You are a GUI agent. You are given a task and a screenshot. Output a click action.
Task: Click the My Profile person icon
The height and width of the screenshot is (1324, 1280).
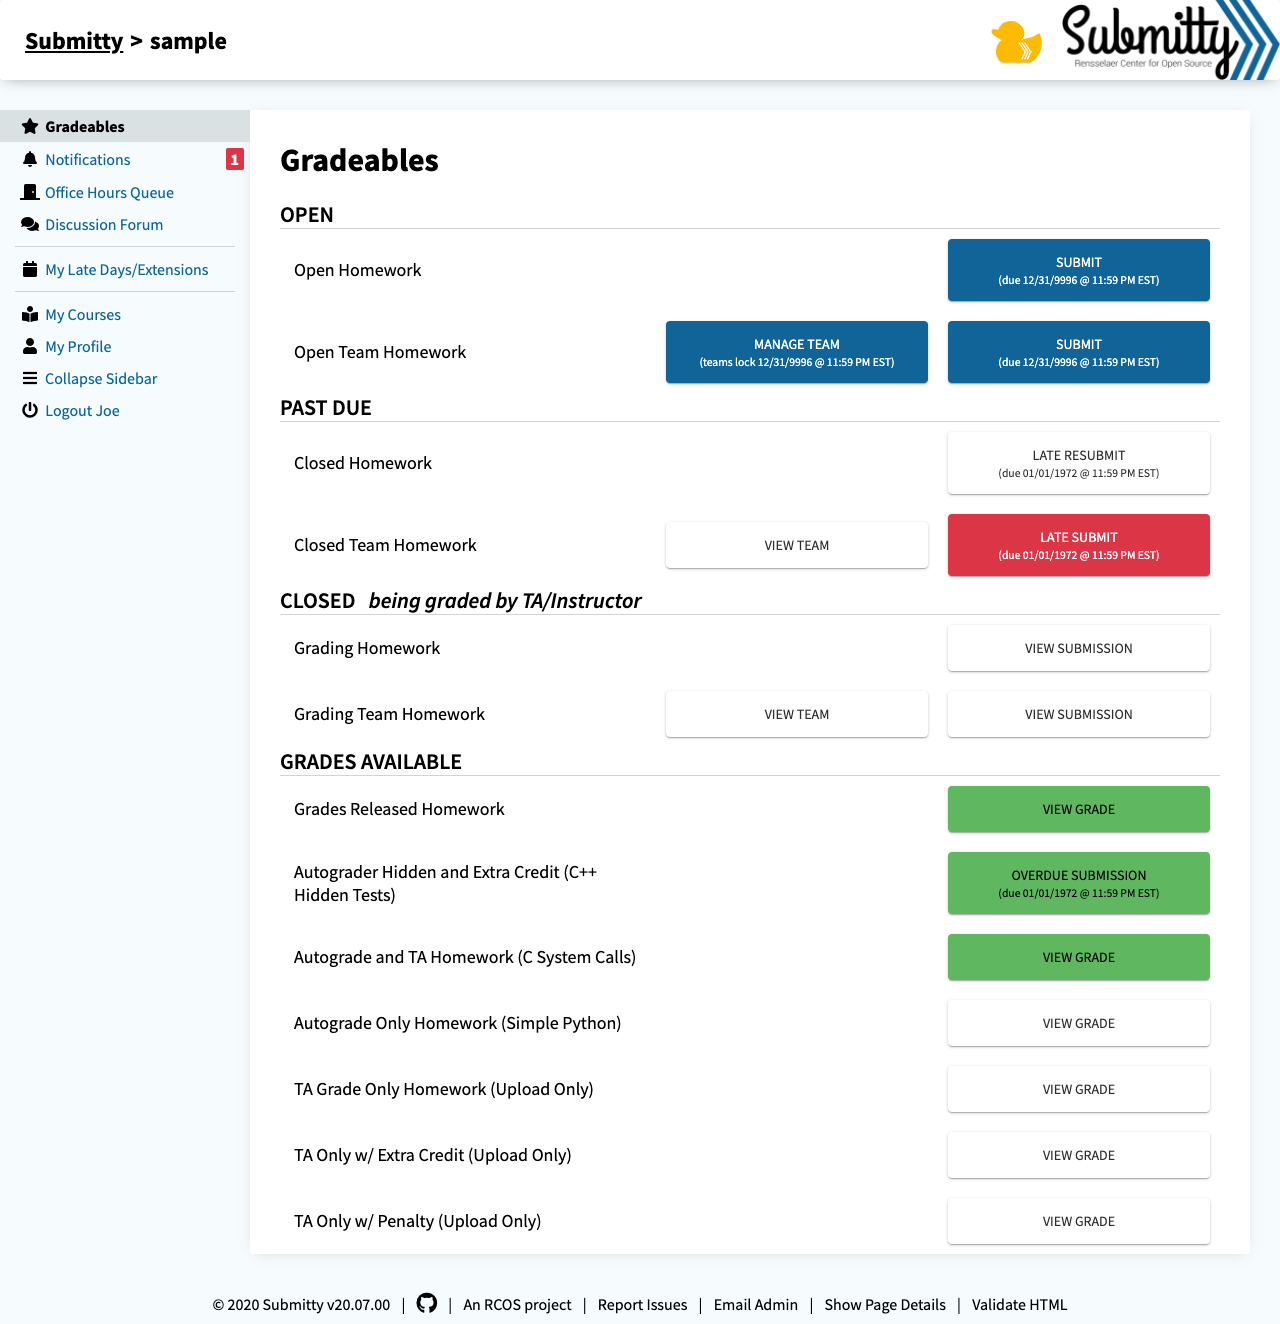click(x=30, y=347)
